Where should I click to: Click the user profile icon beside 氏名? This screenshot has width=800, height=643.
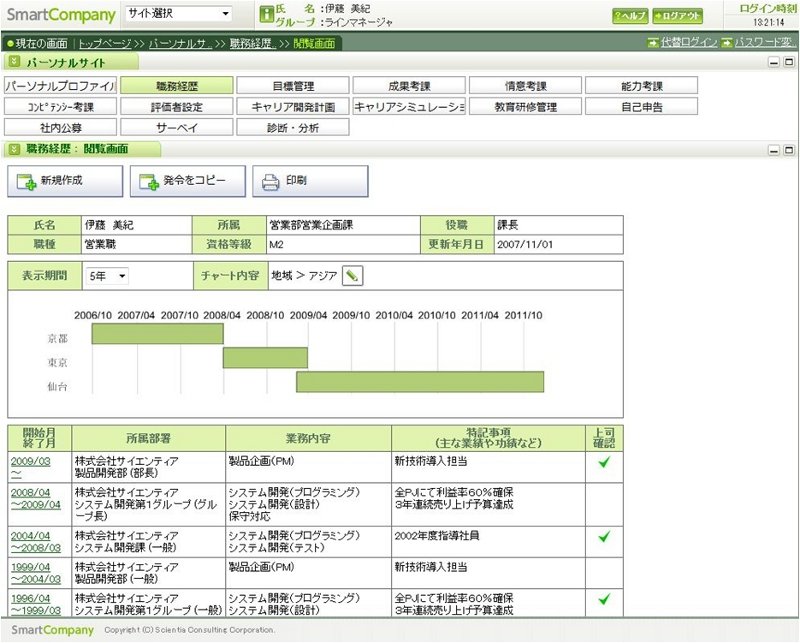(266, 14)
